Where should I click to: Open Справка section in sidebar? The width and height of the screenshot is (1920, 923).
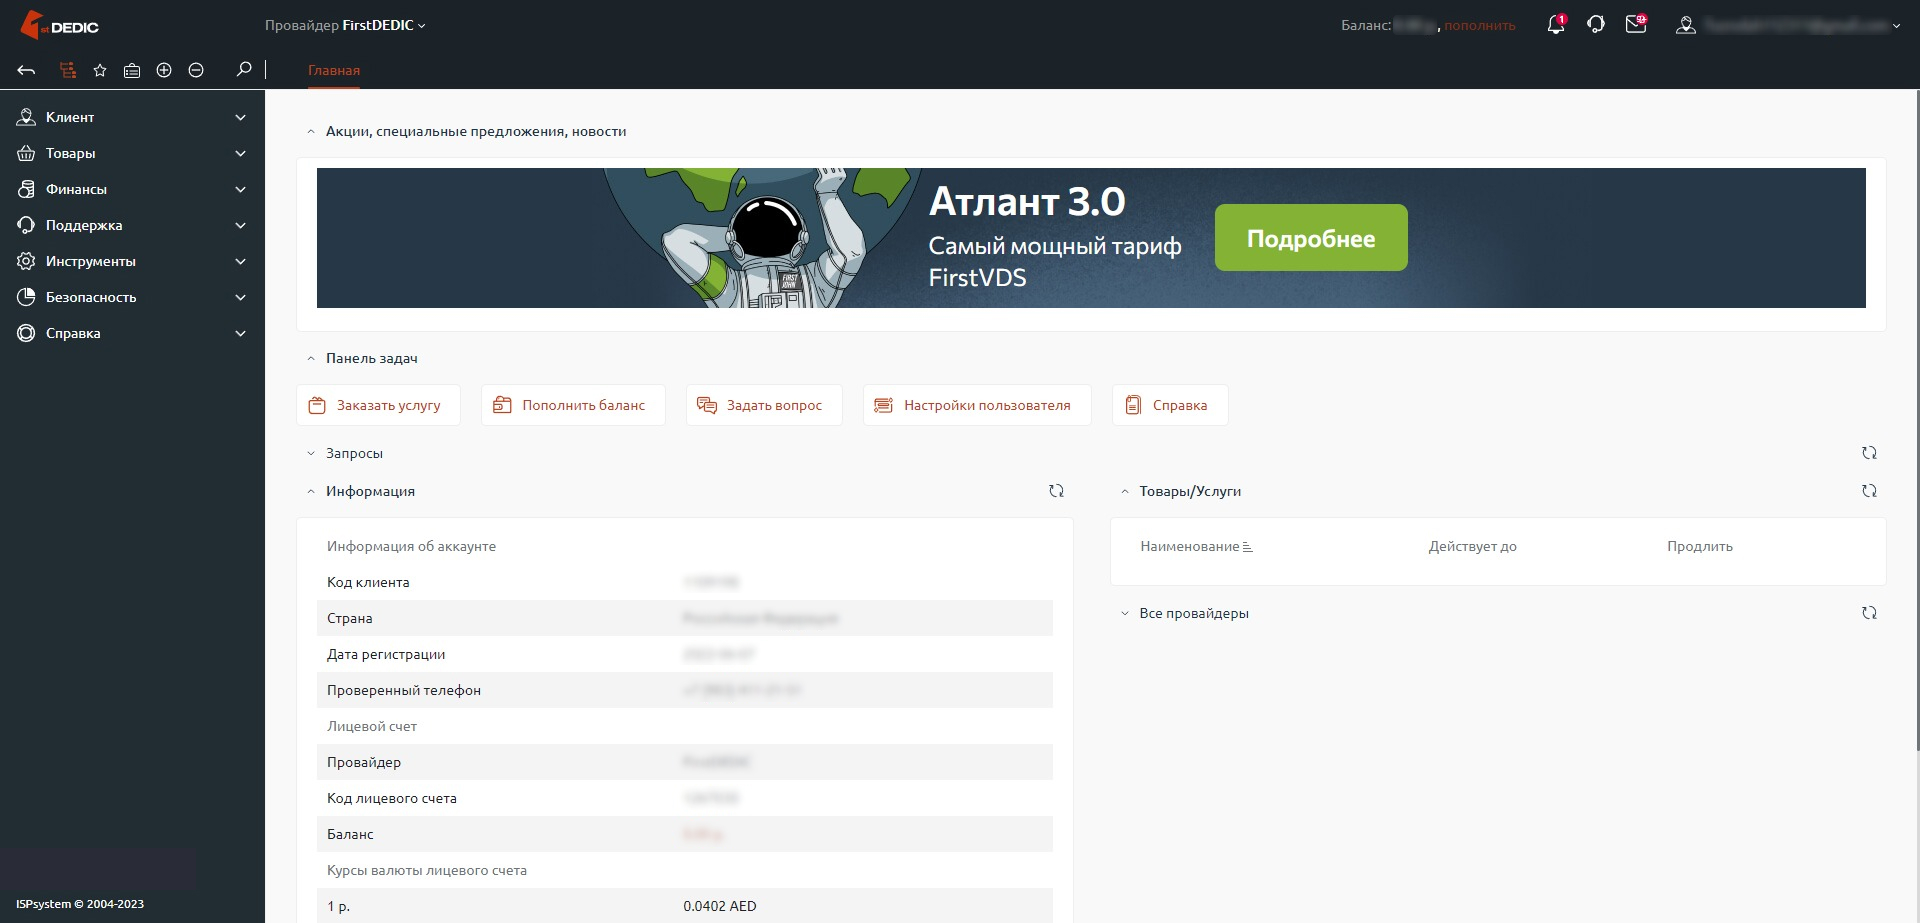click(x=132, y=333)
